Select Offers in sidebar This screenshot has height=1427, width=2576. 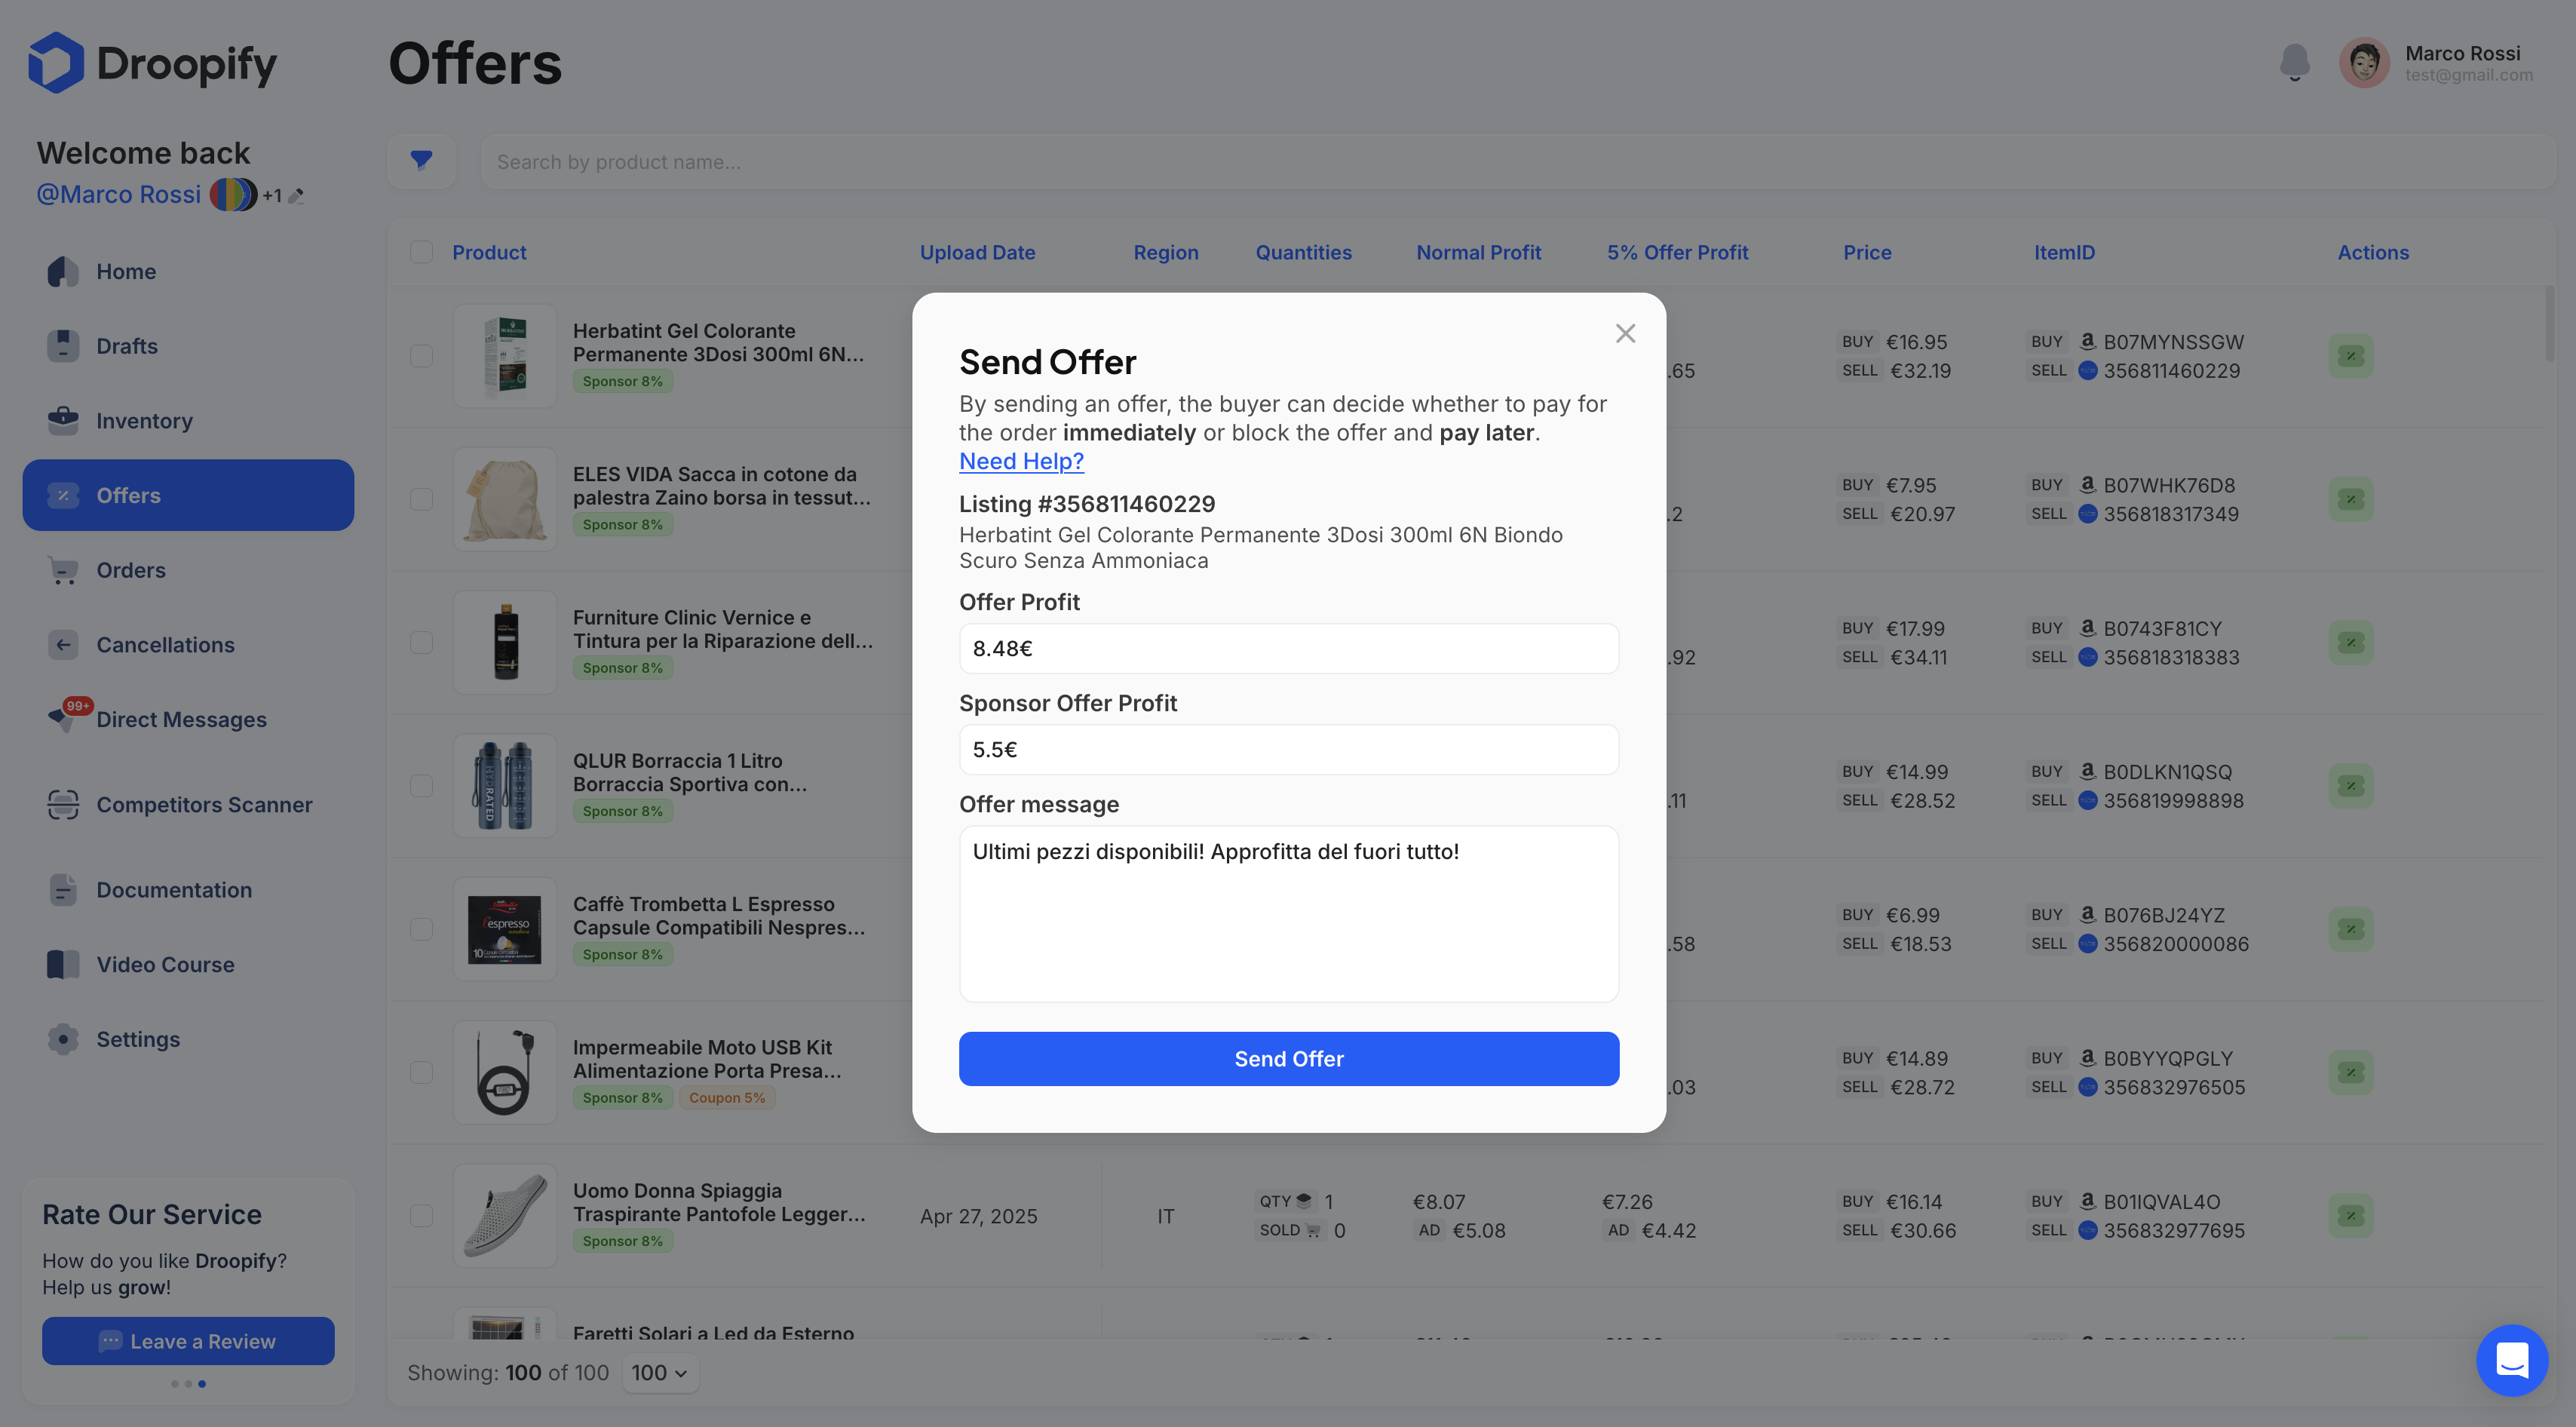point(188,495)
